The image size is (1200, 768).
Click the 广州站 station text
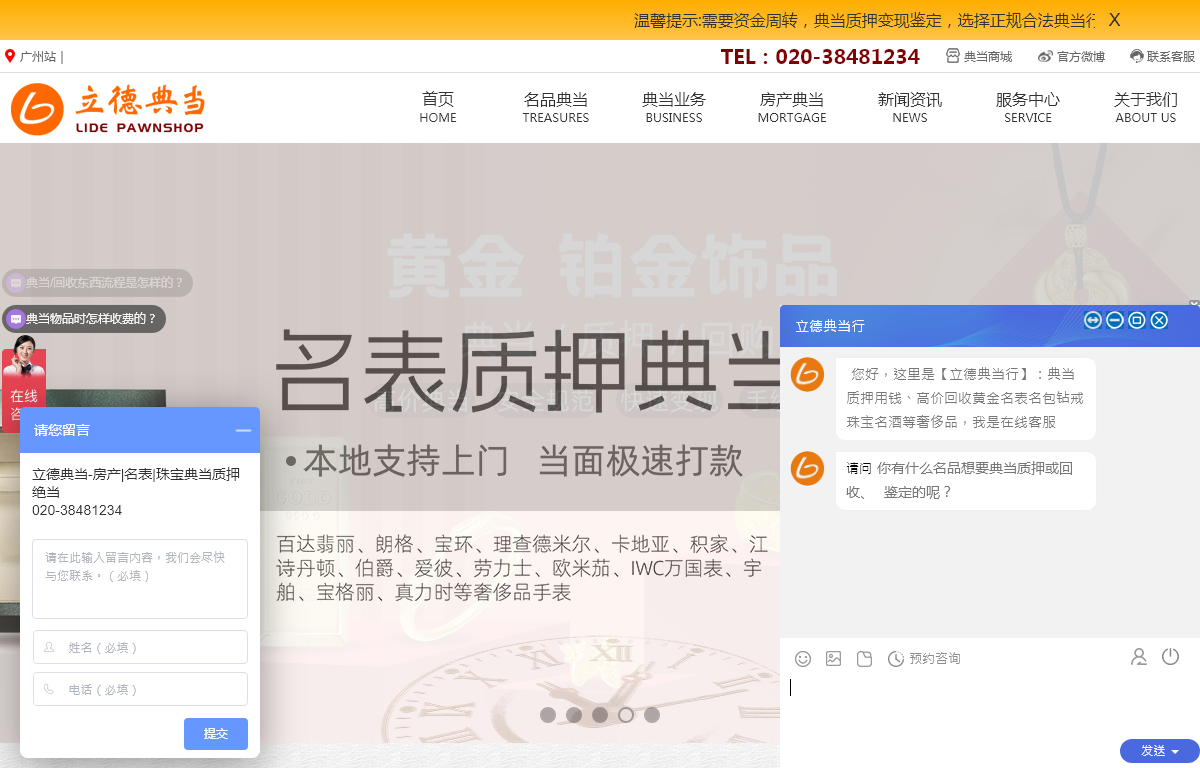coord(38,57)
